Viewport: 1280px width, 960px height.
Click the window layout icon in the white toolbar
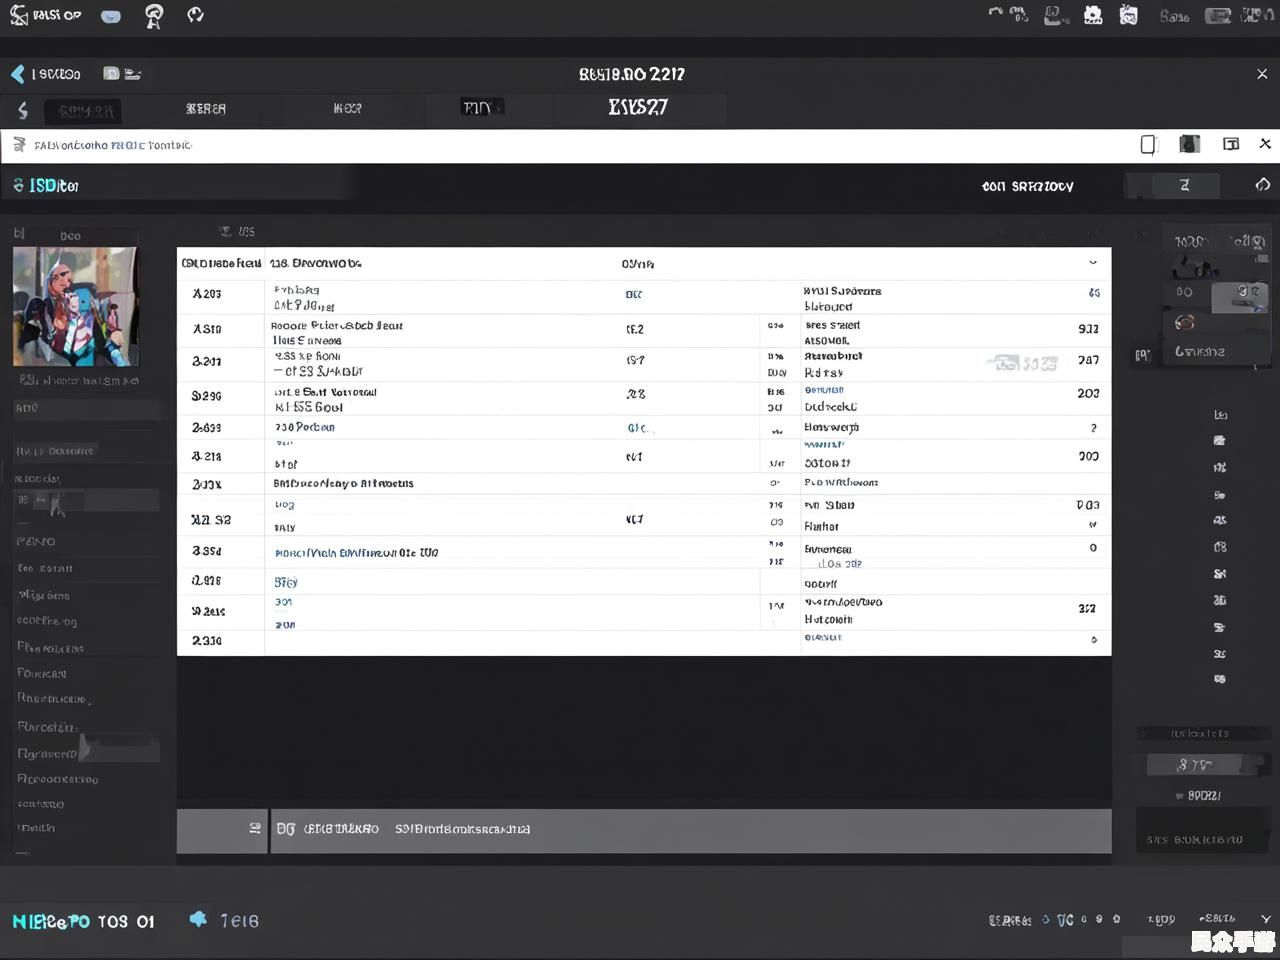tap(1231, 145)
